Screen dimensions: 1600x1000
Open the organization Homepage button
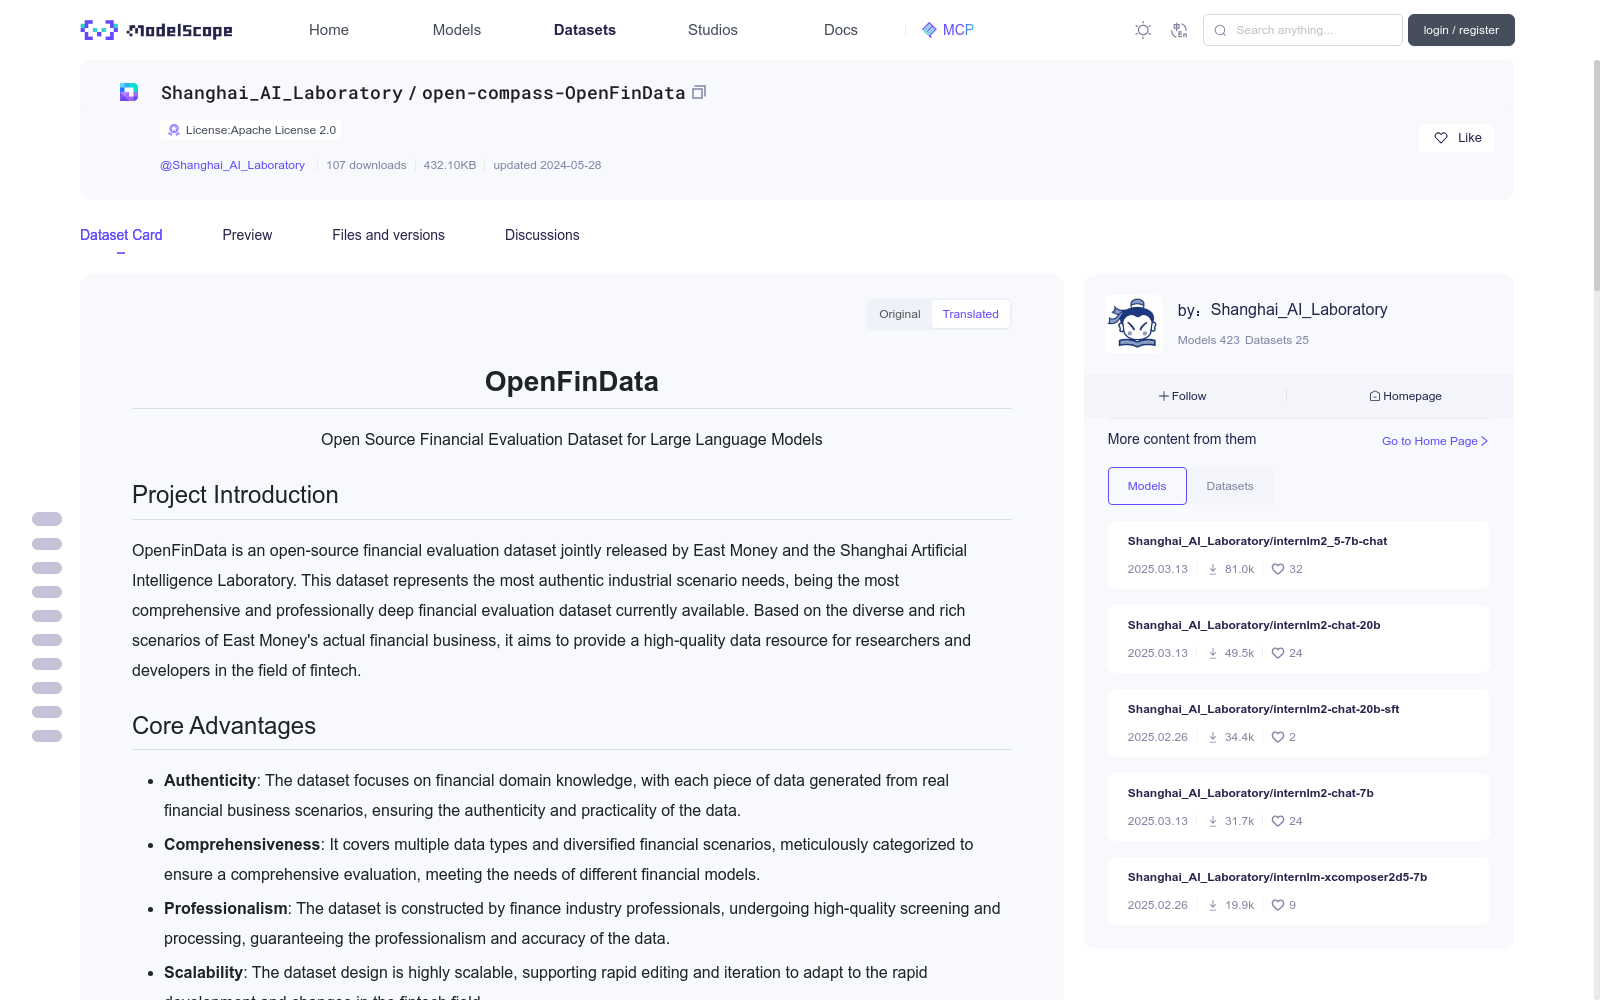(x=1405, y=396)
